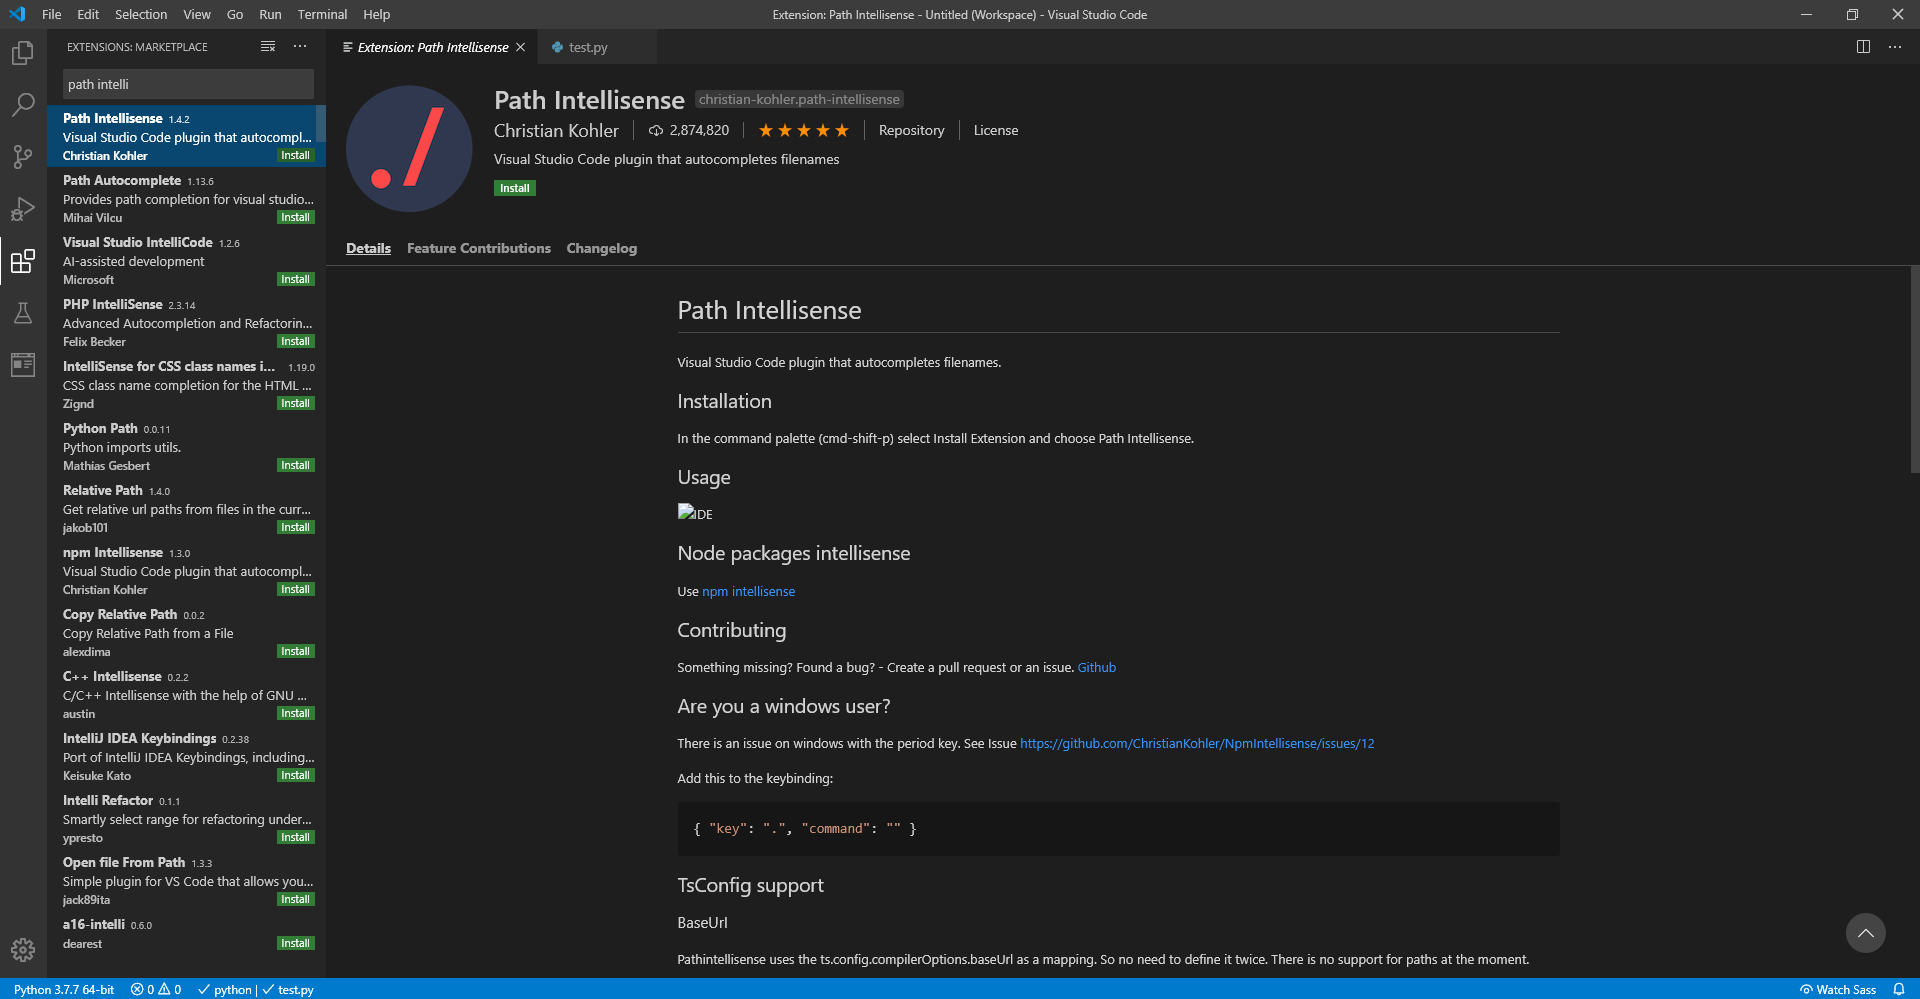
Task: Clear extensions search results icon
Action: [x=268, y=47]
